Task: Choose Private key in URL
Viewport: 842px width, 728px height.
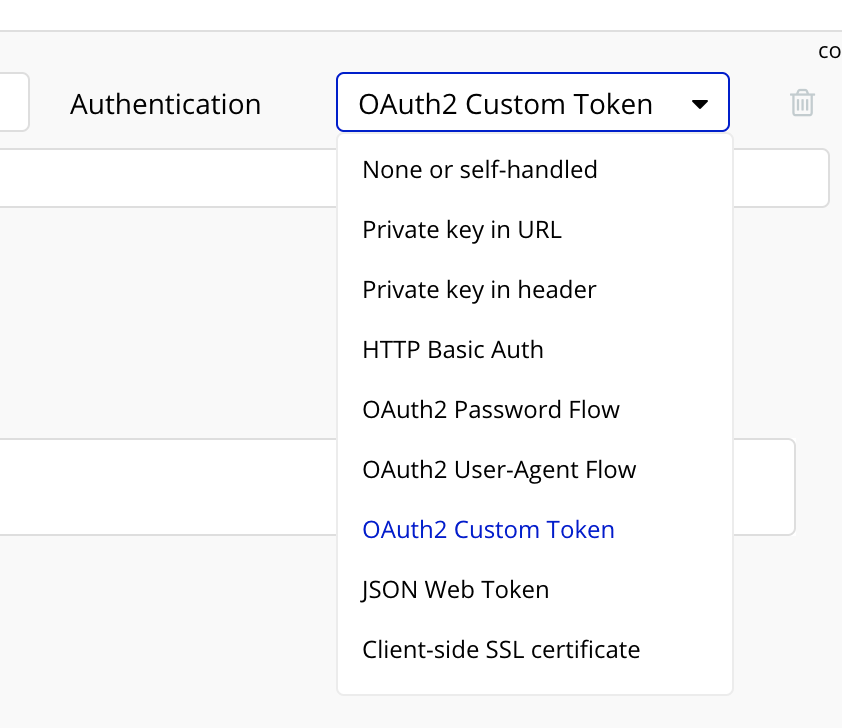Action: pos(462,230)
